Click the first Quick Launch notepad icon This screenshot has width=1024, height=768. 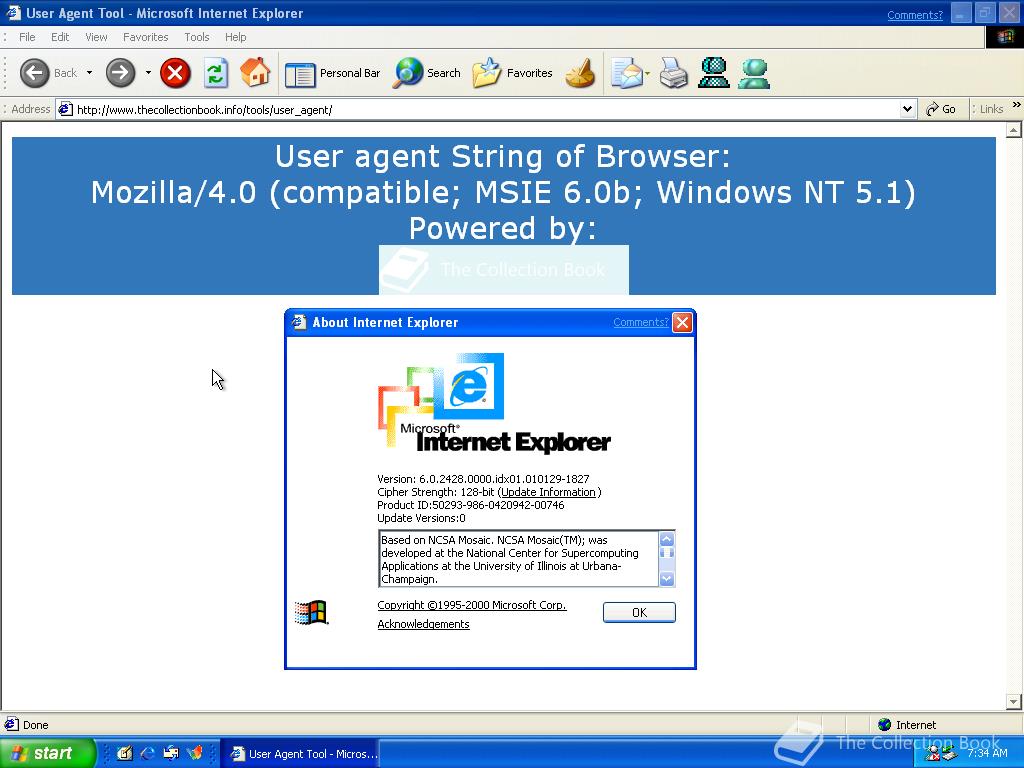pyautogui.click(x=125, y=753)
